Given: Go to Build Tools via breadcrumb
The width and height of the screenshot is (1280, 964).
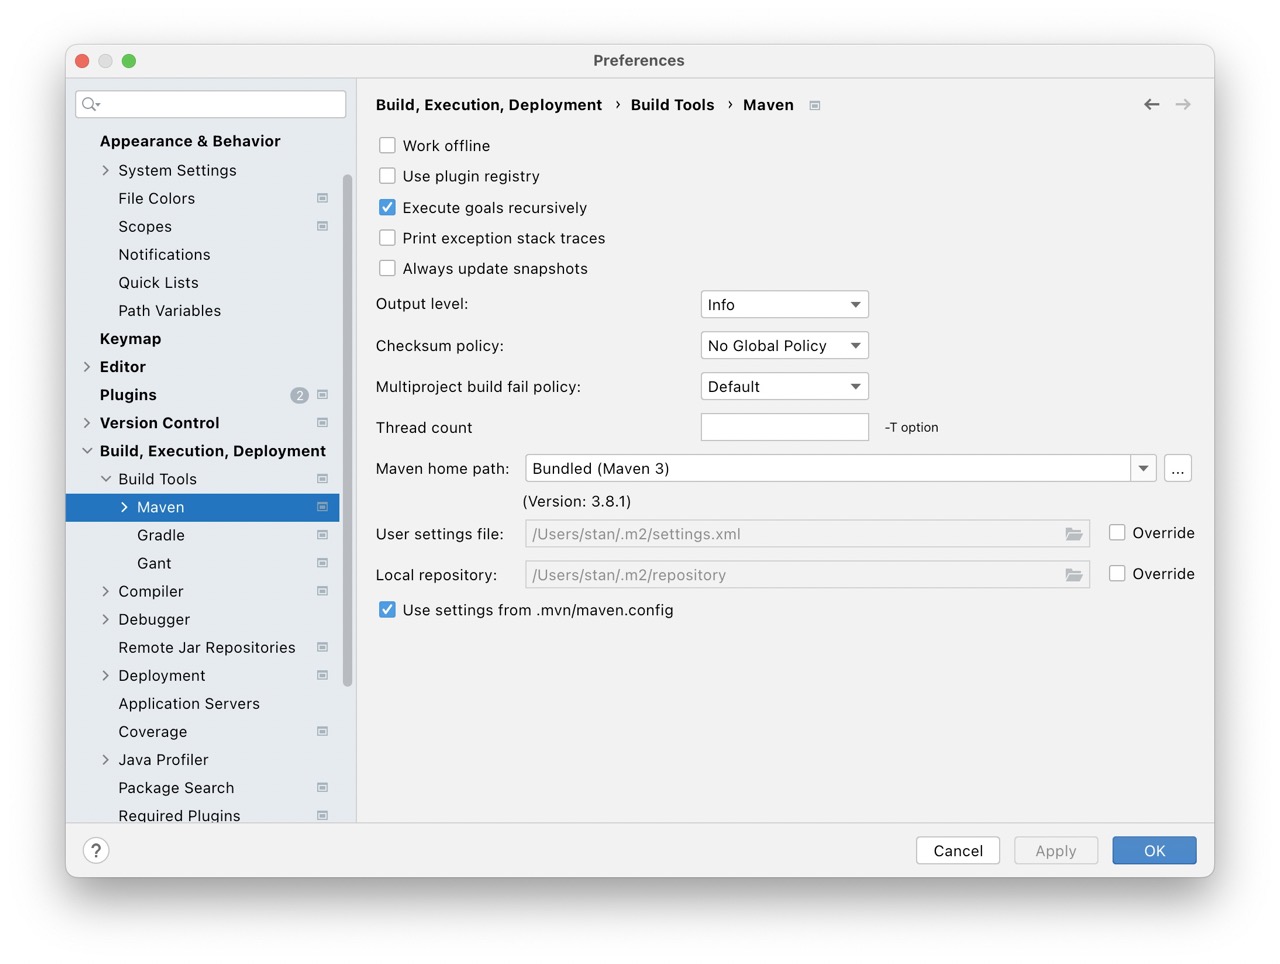Looking at the screenshot, I should click(672, 104).
